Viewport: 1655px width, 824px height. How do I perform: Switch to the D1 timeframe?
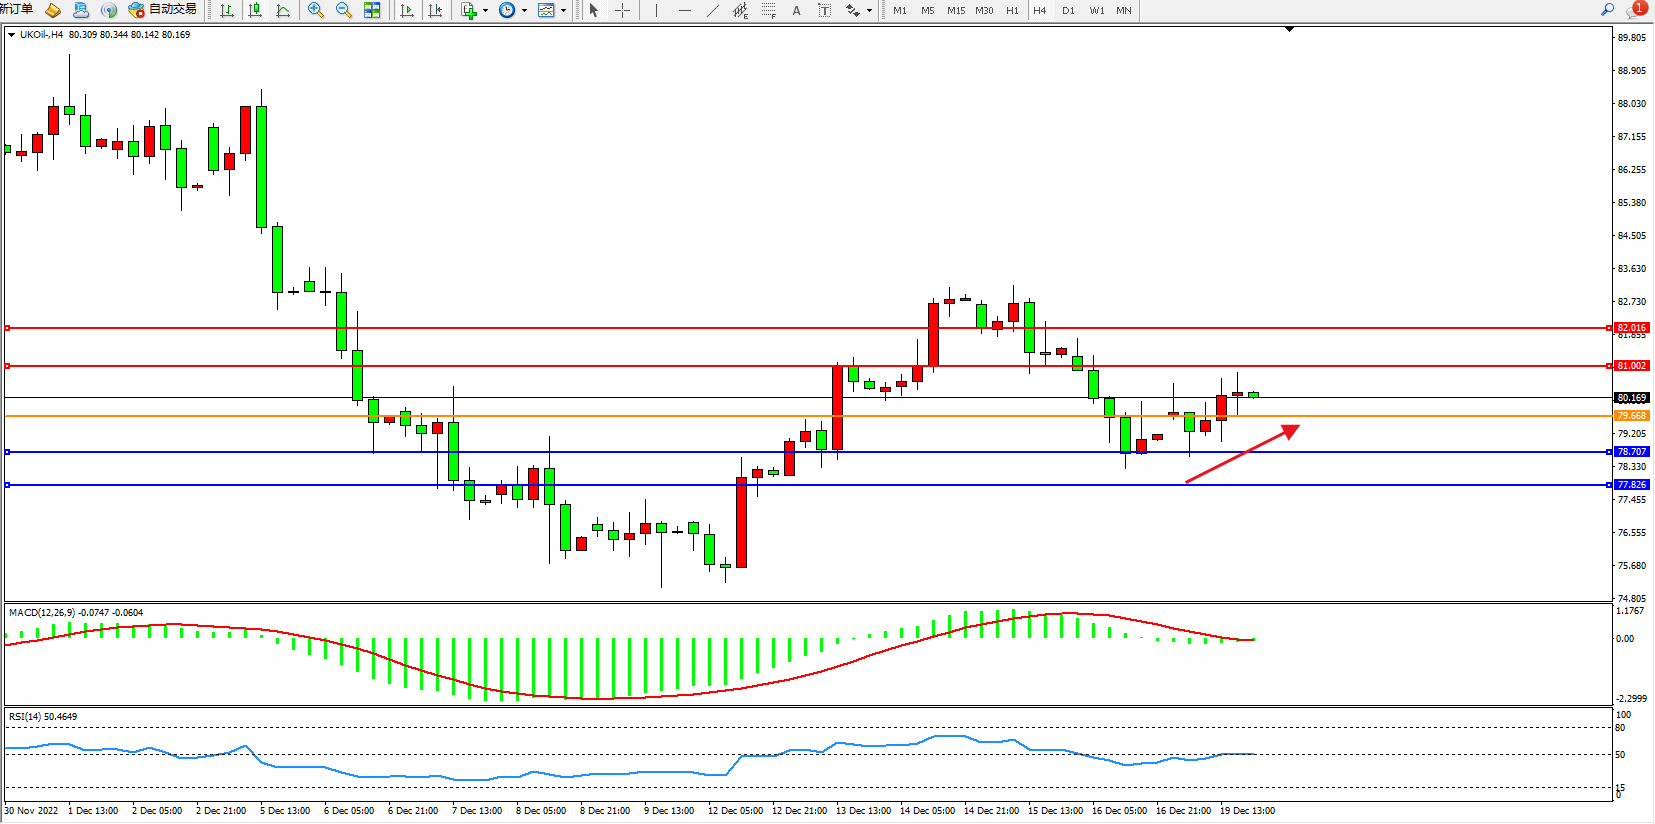click(x=1068, y=10)
